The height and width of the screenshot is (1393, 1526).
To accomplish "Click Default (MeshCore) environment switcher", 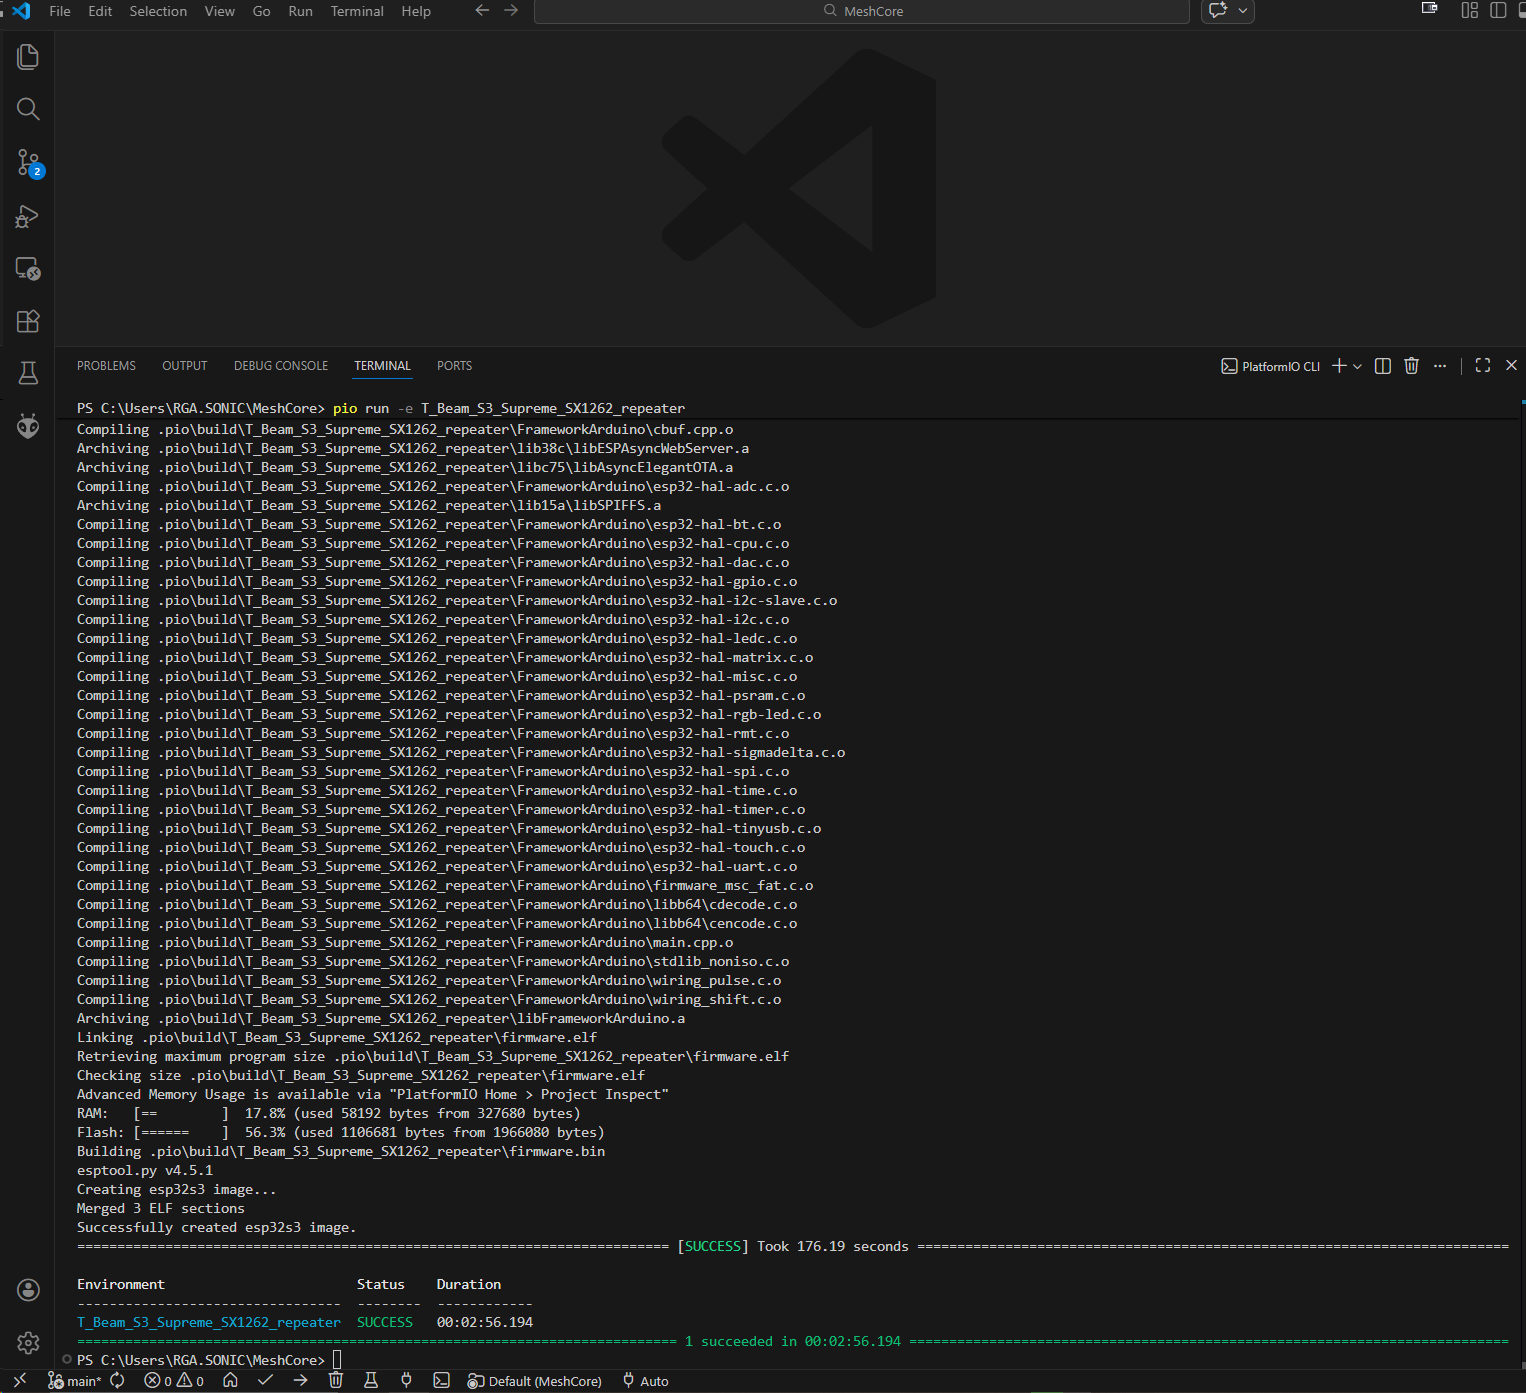I will point(535,1381).
